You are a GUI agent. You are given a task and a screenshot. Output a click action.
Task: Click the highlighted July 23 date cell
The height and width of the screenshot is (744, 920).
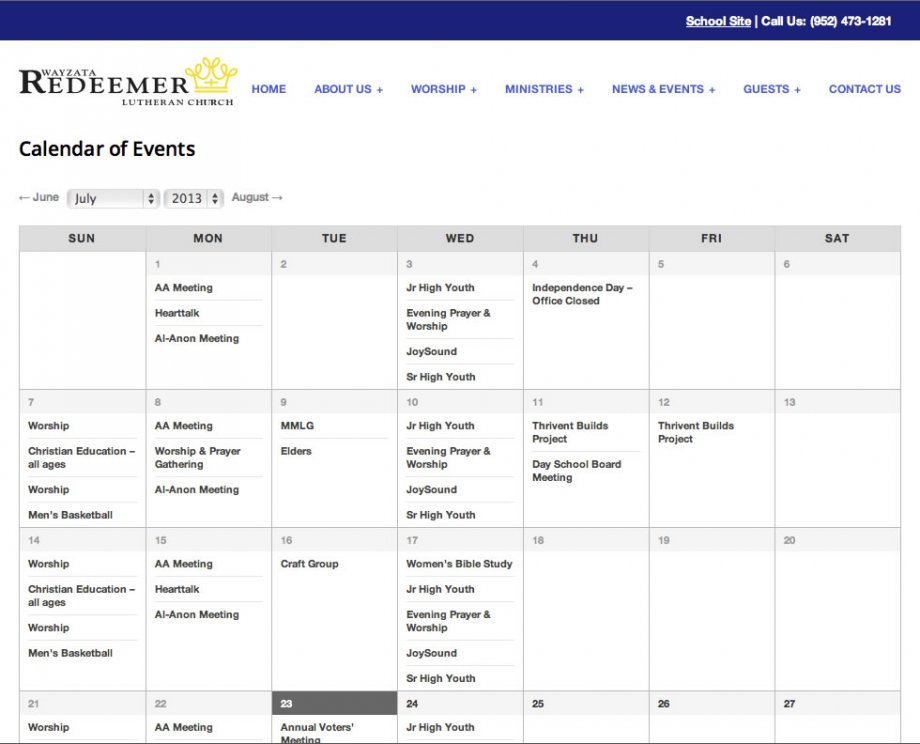(334, 703)
